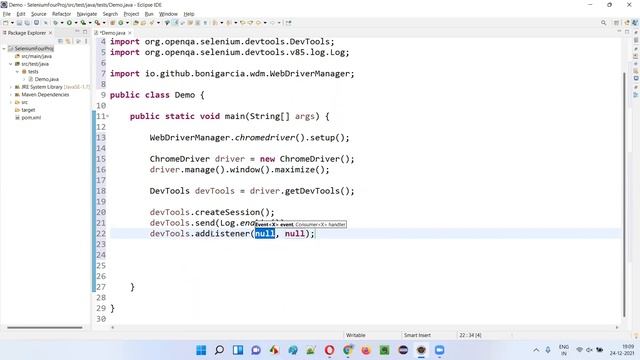Image resolution: width=640 pixels, height=360 pixels.
Task: Click the green Run toolbar icon
Action: pos(69,23)
